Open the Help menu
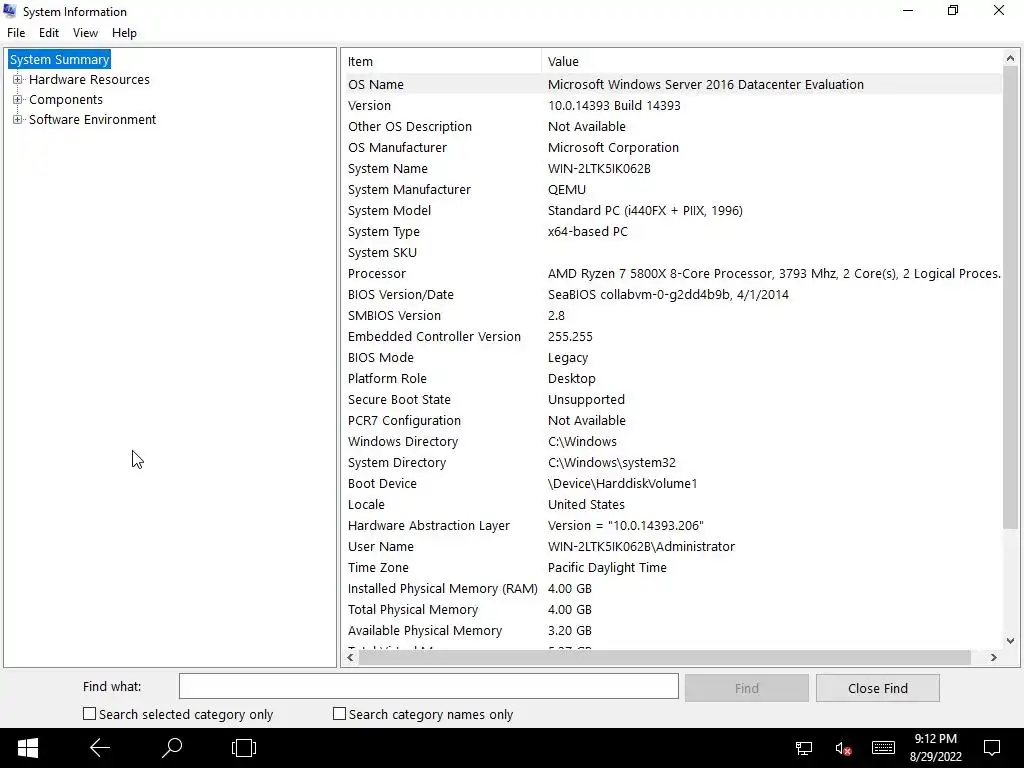 point(124,33)
